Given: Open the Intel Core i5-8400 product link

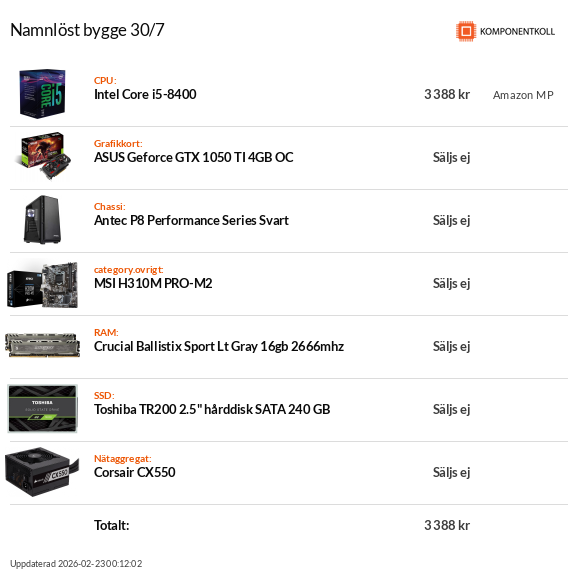Looking at the screenshot, I should (x=145, y=94).
